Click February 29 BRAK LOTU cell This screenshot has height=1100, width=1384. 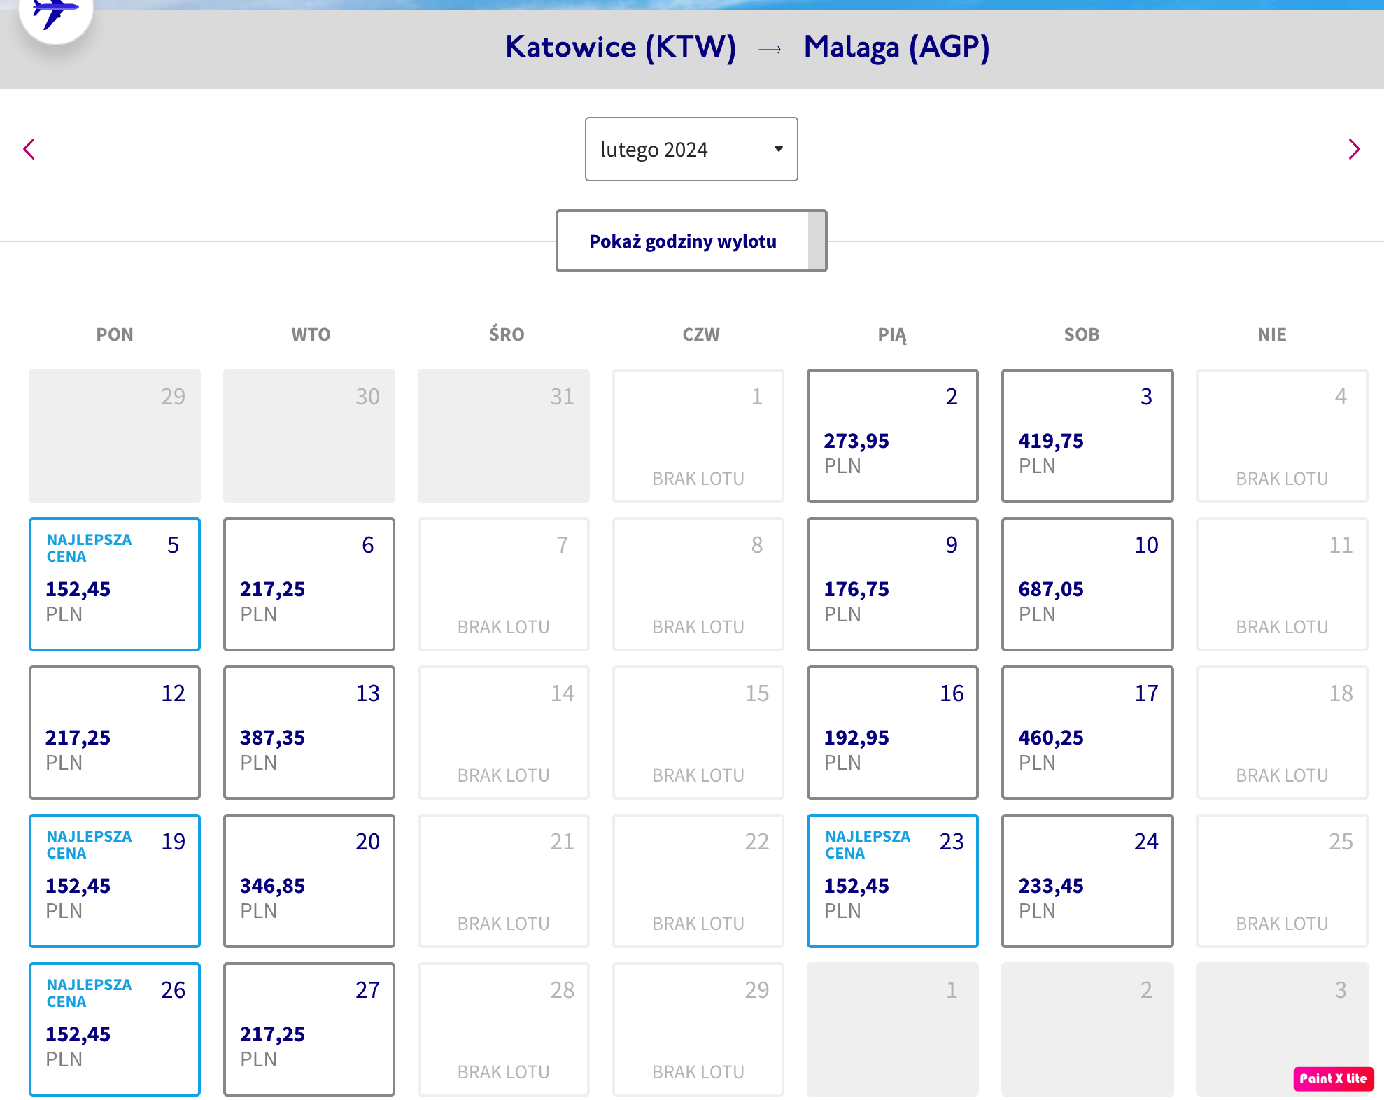tap(698, 1029)
